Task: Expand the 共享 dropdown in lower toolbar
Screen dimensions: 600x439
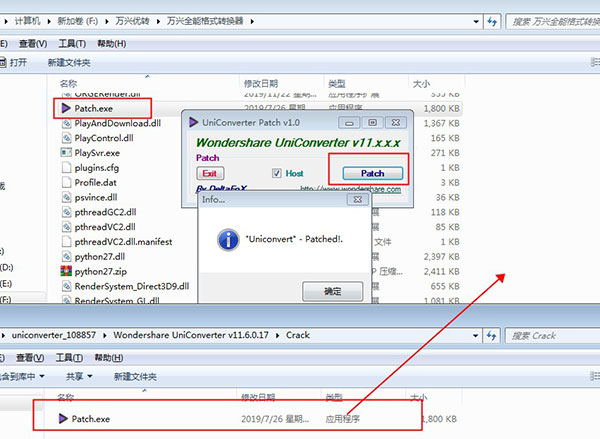Action: coord(77,376)
